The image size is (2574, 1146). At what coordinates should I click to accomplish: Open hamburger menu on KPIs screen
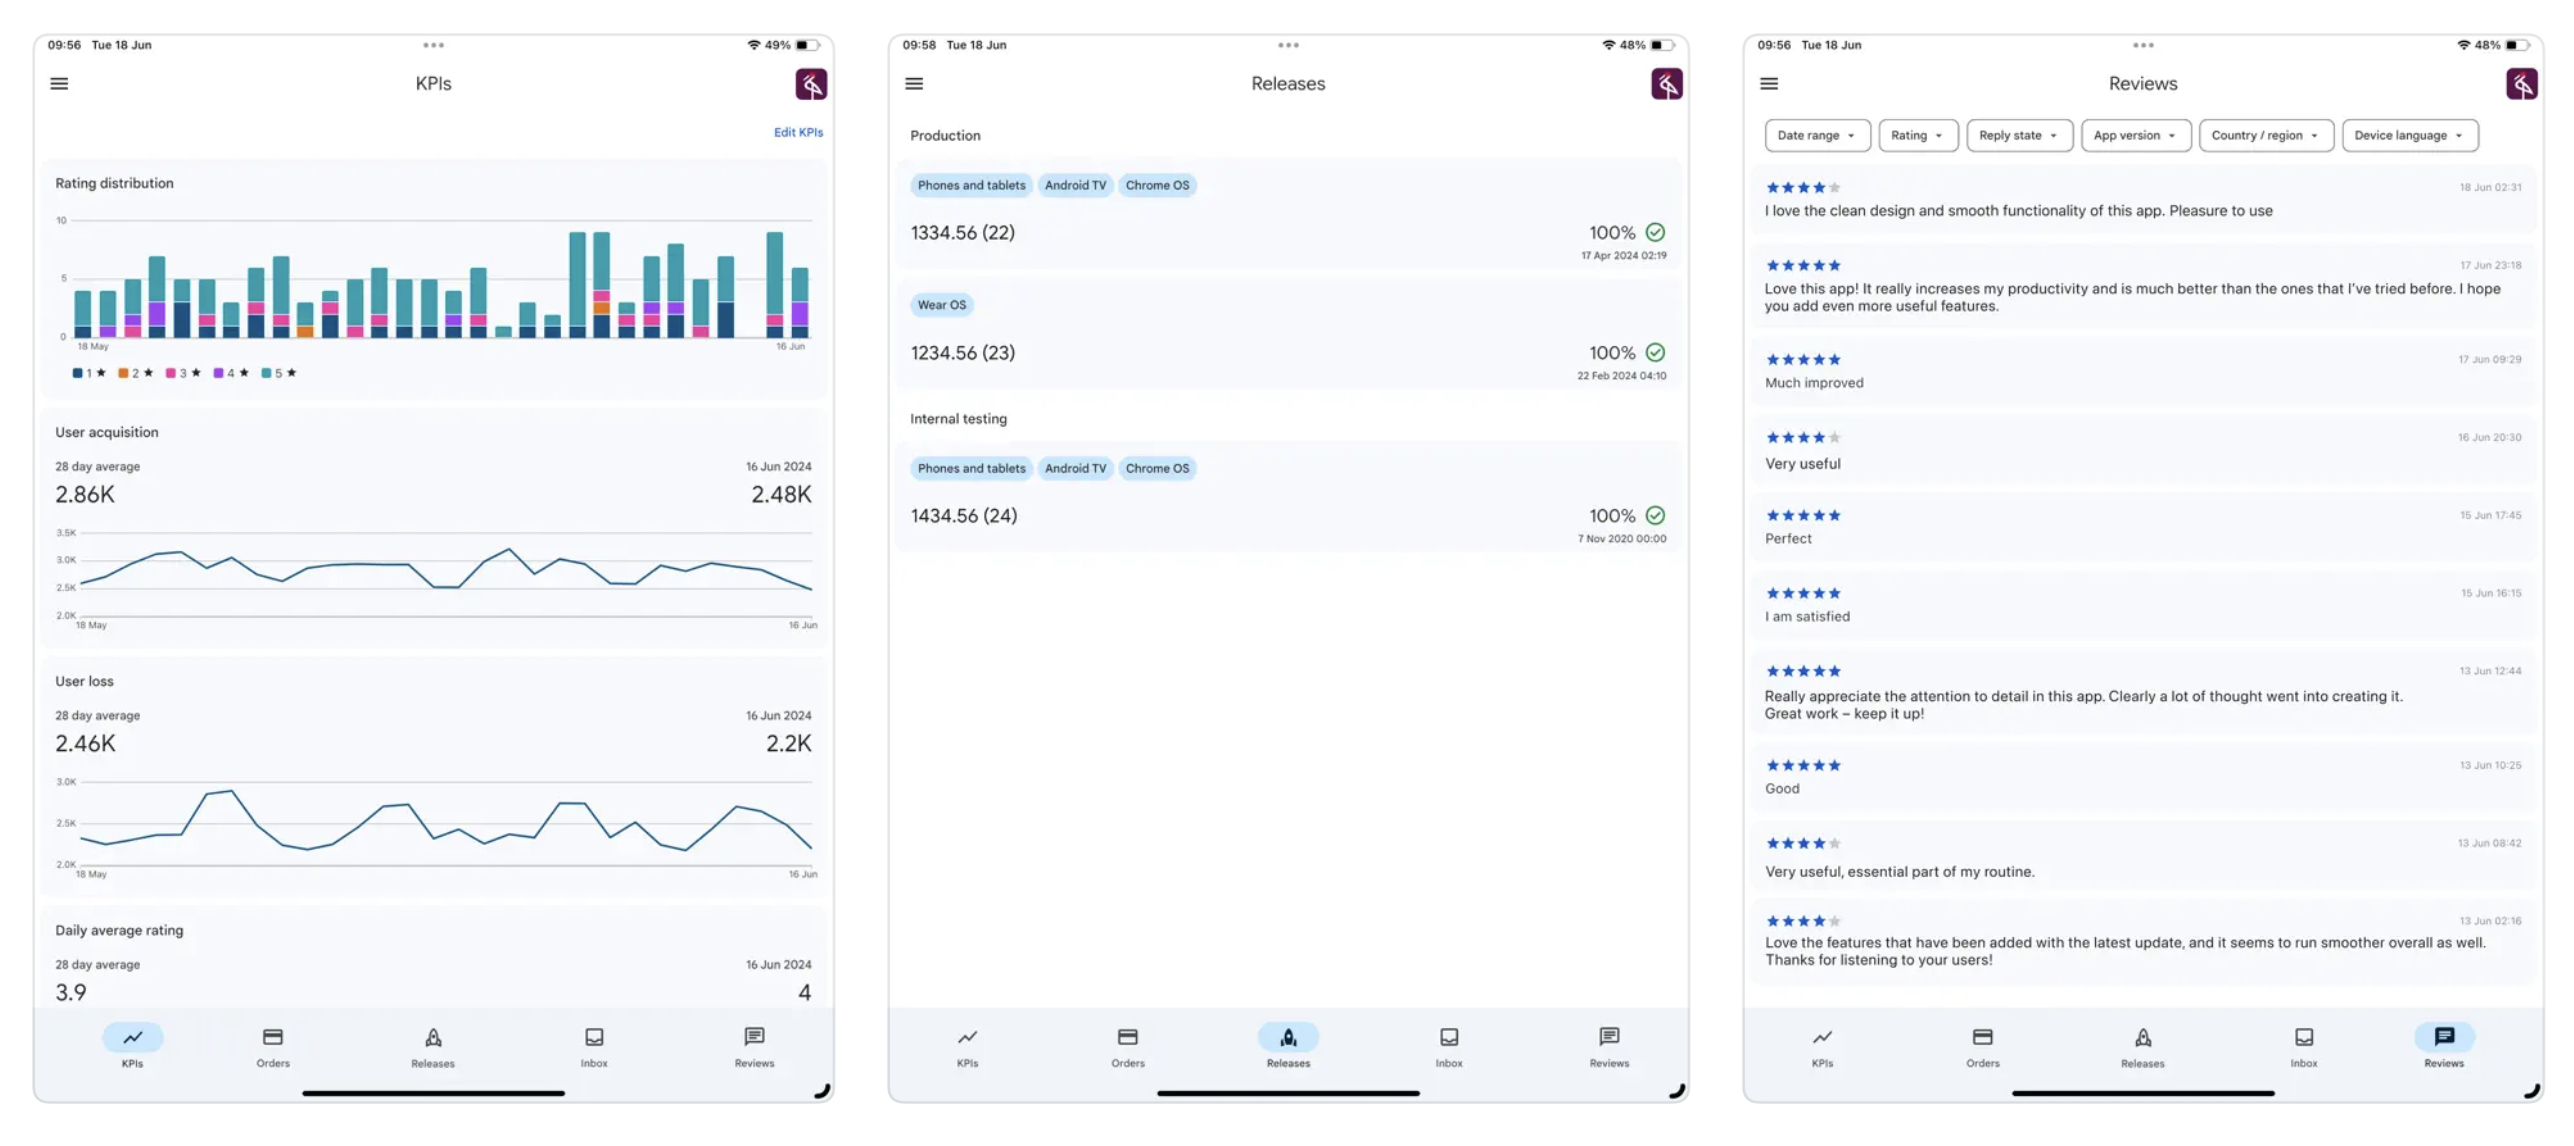pyautogui.click(x=59, y=84)
